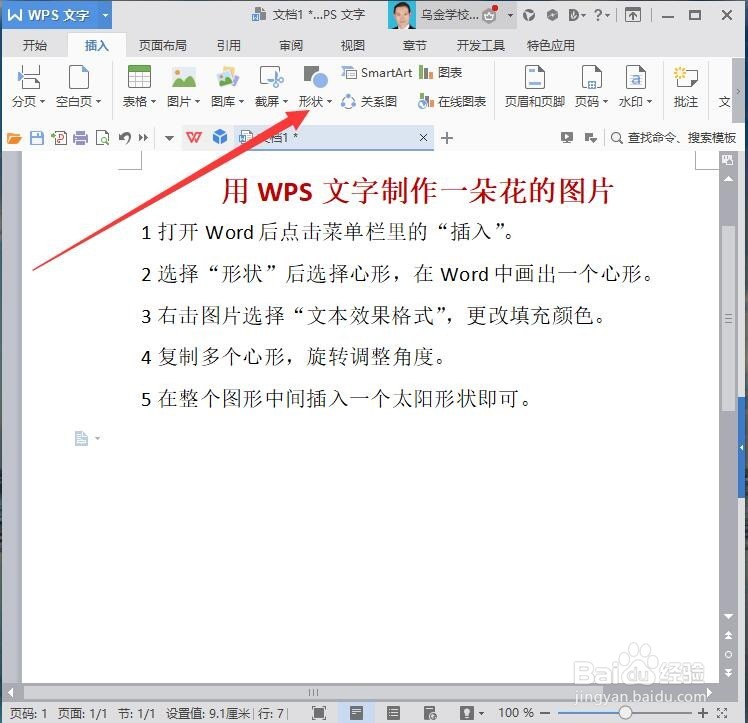Click the search command box 查找命令、搜索模板

673,138
